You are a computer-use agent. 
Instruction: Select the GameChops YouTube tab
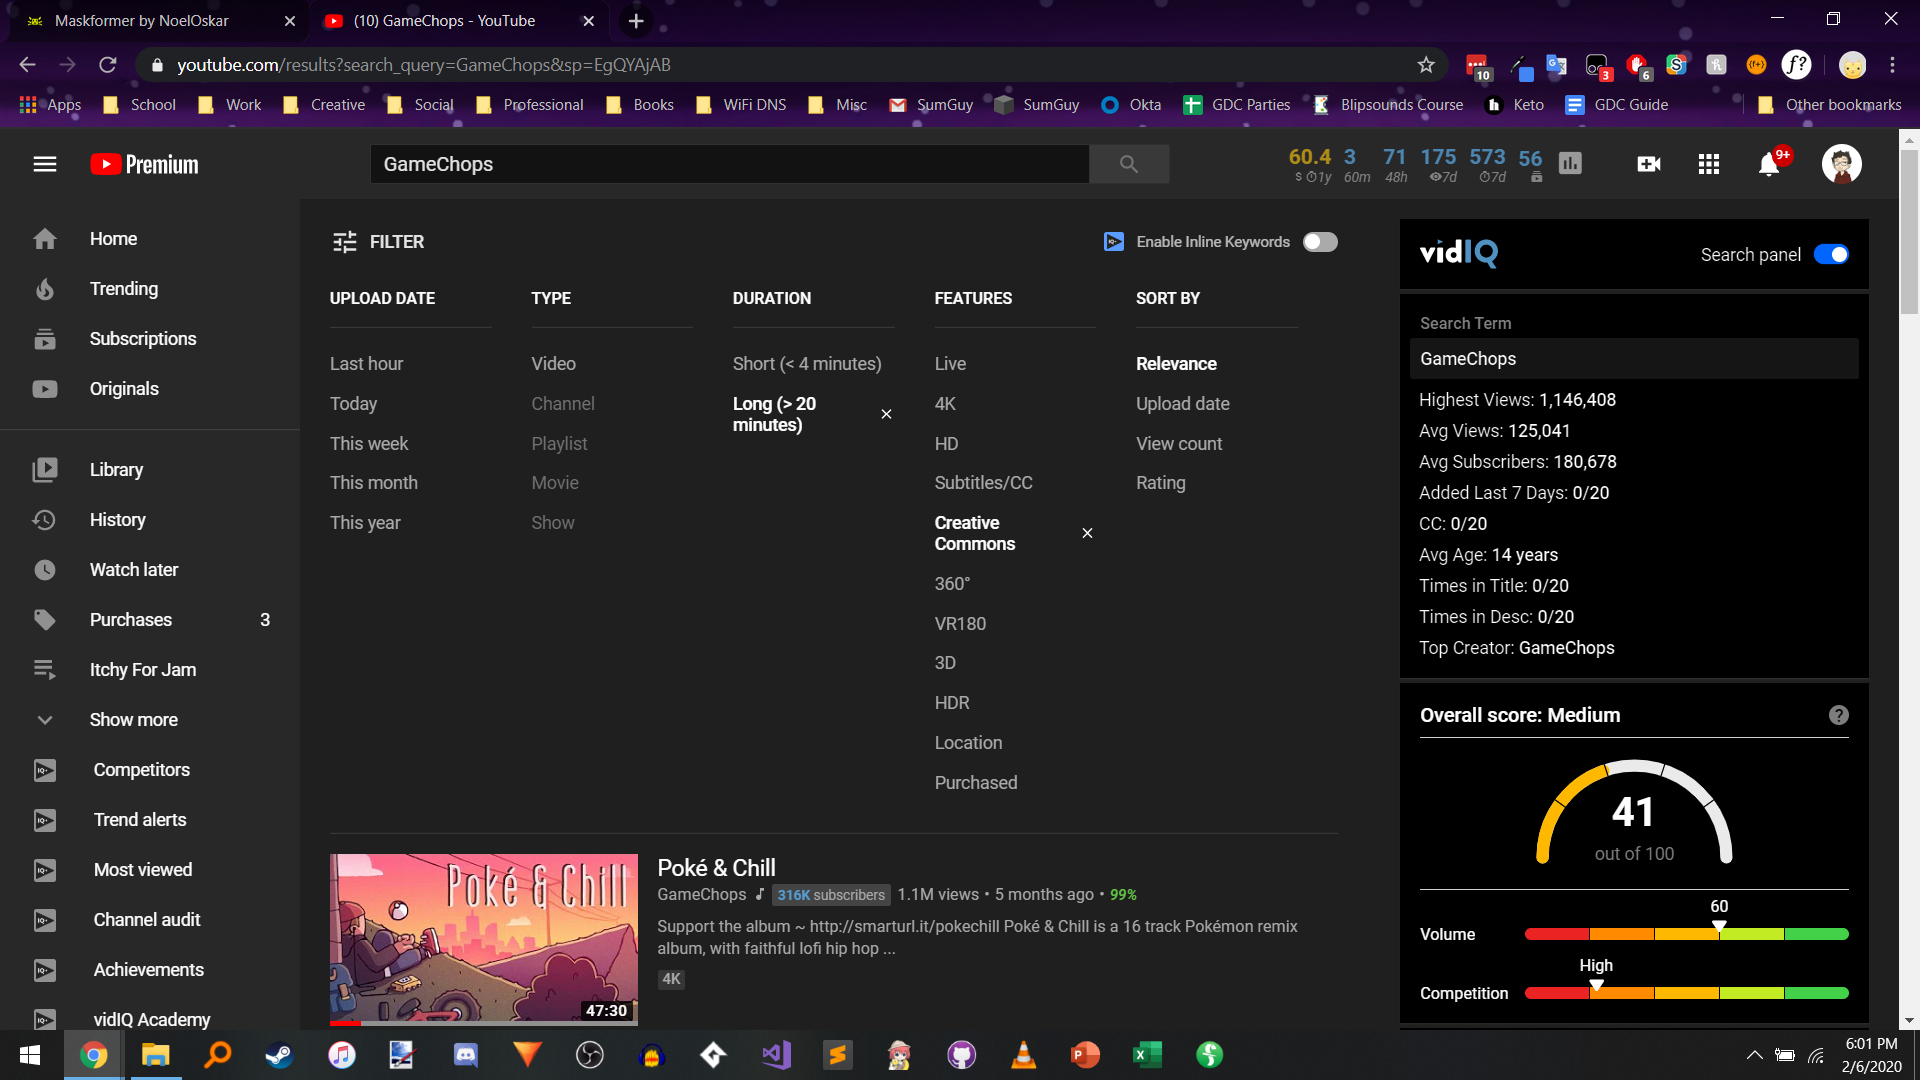pos(458,21)
